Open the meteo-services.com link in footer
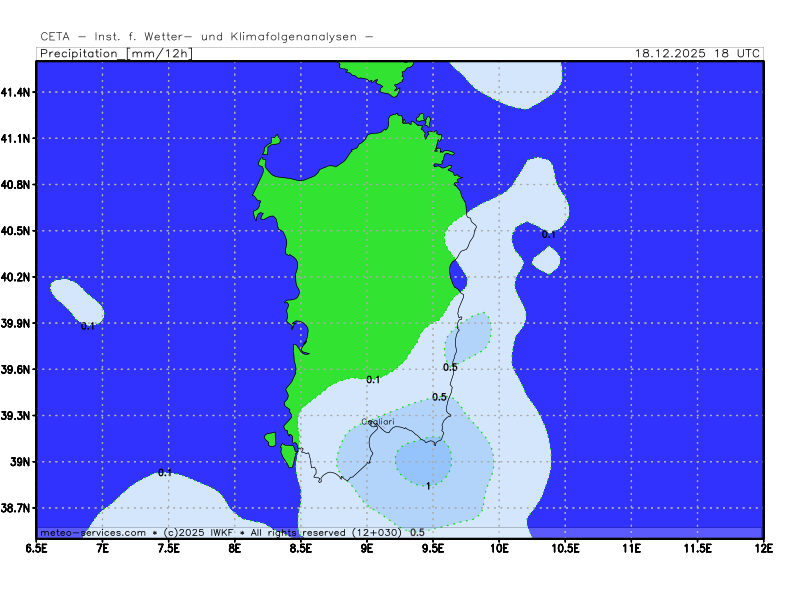Image resolution: width=800 pixels, height=600 pixels. tap(92, 533)
